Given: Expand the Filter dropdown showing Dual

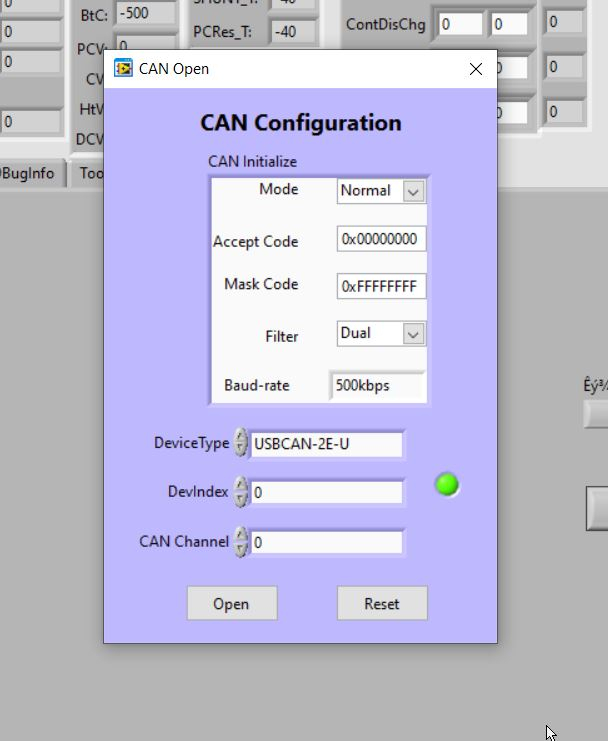Looking at the screenshot, I should point(414,335).
